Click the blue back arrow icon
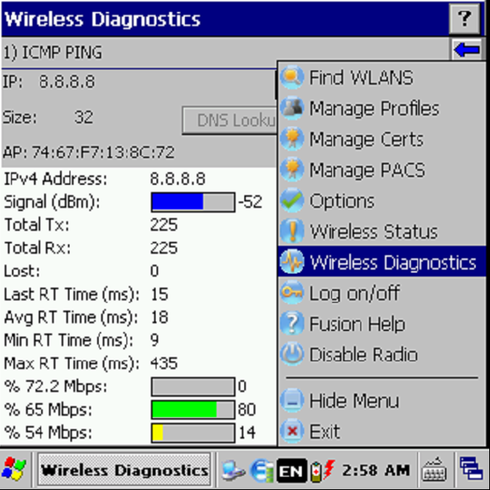The width and height of the screenshot is (490, 490). [x=467, y=50]
